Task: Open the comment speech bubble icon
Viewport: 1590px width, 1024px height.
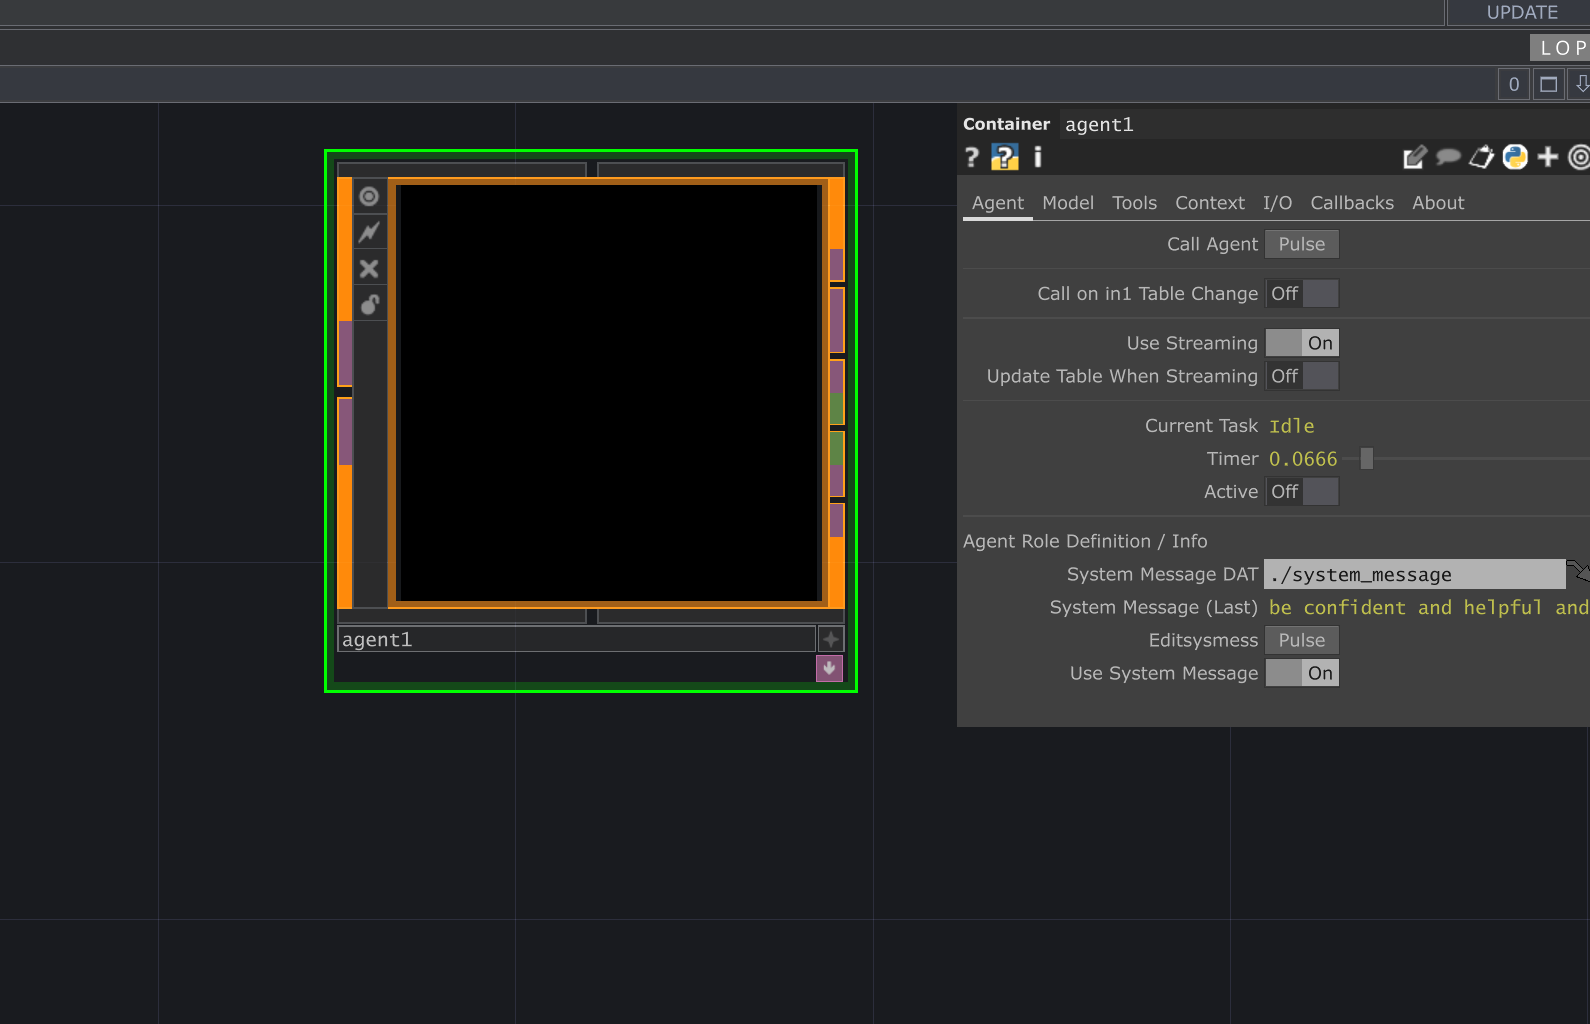Action: [1447, 157]
